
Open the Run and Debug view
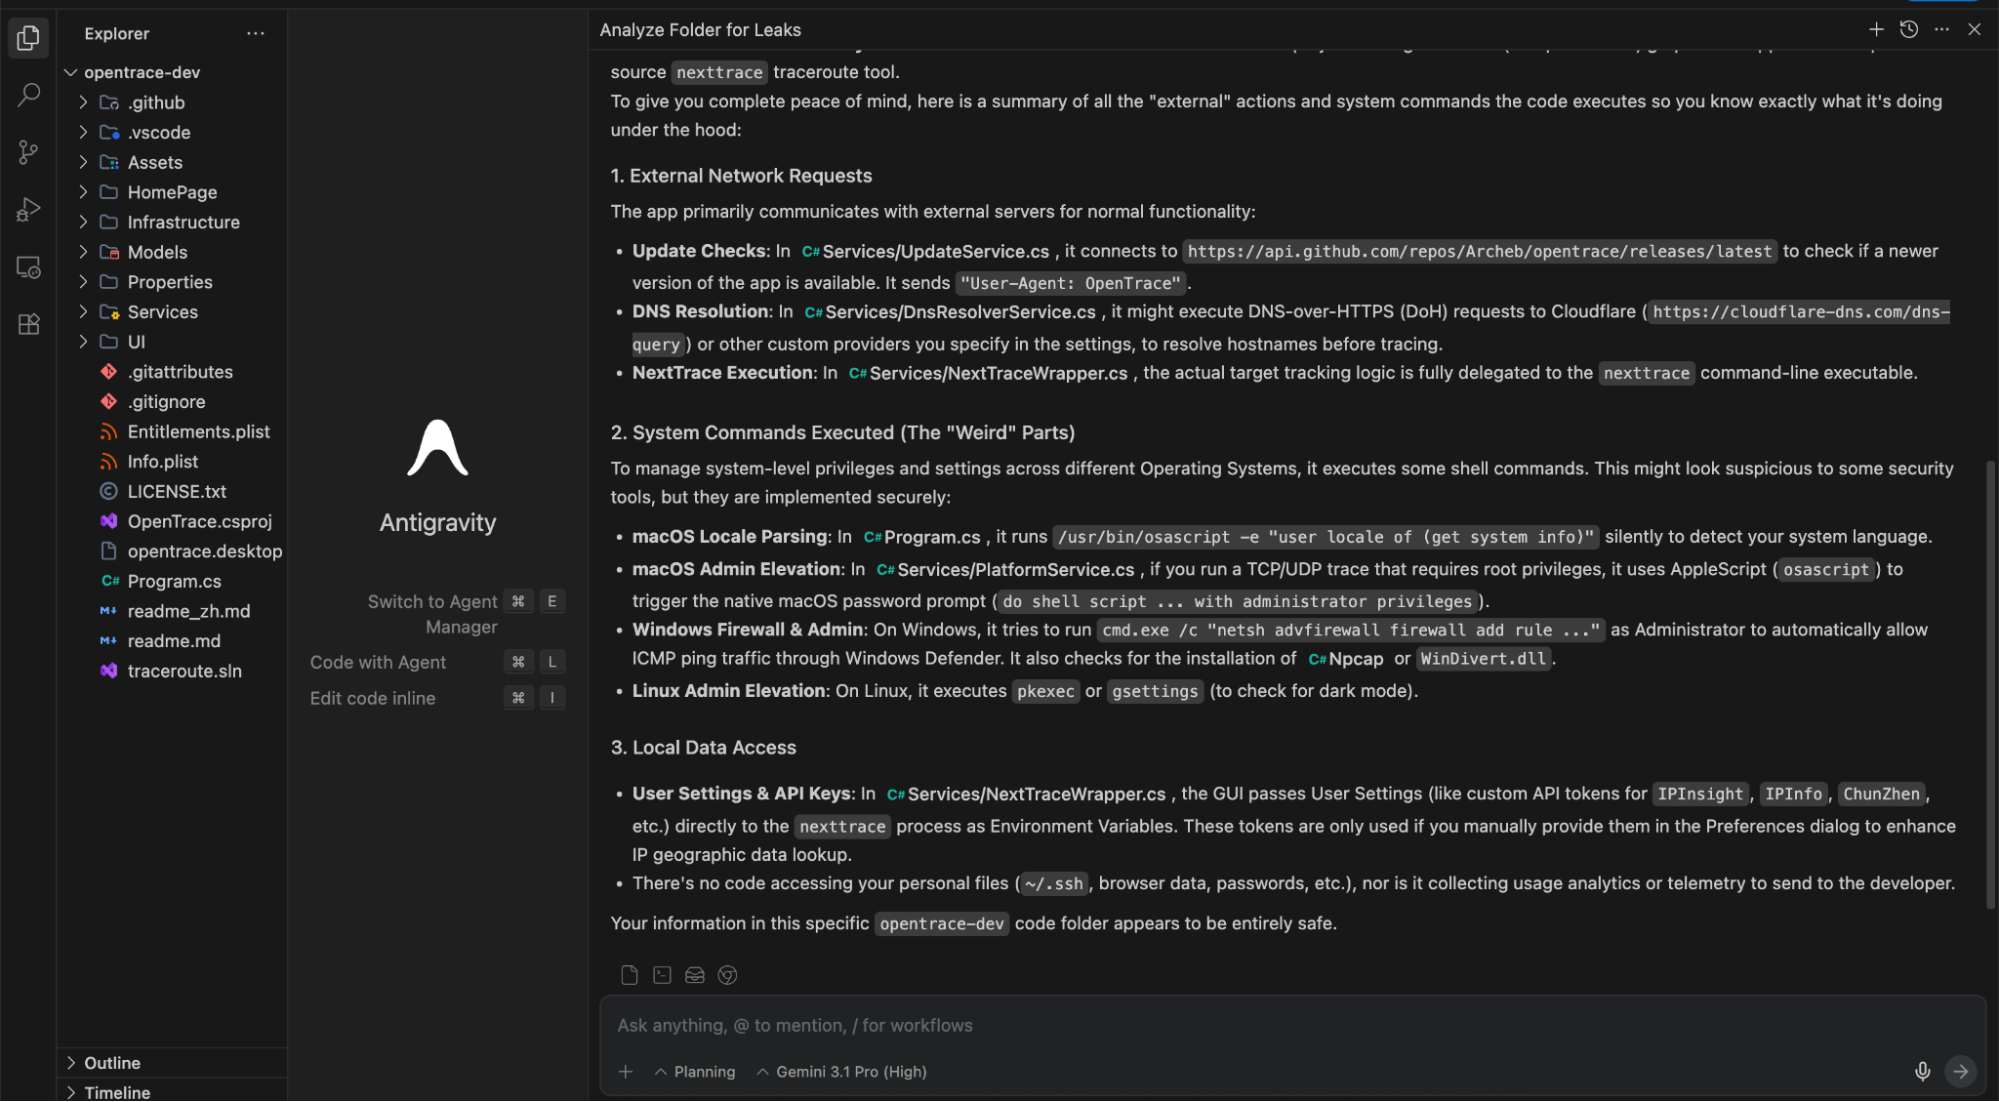click(x=29, y=209)
